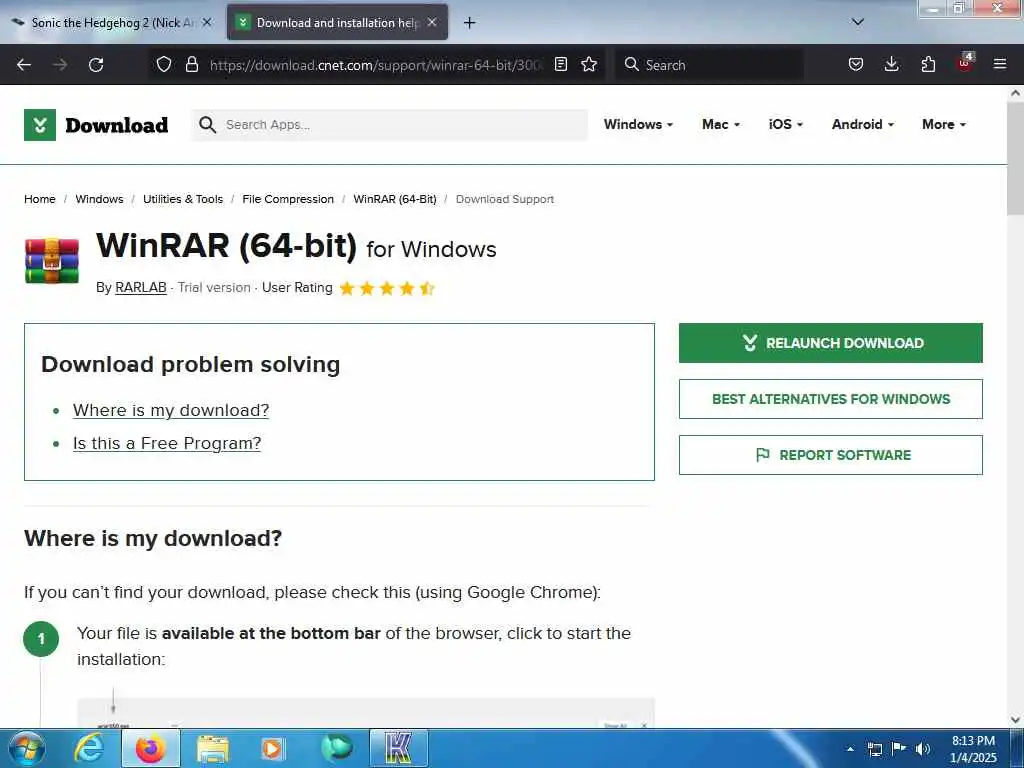This screenshot has height=768, width=1024.
Task: Expand the Android dropdown menu
Action: tap(863, 124)
